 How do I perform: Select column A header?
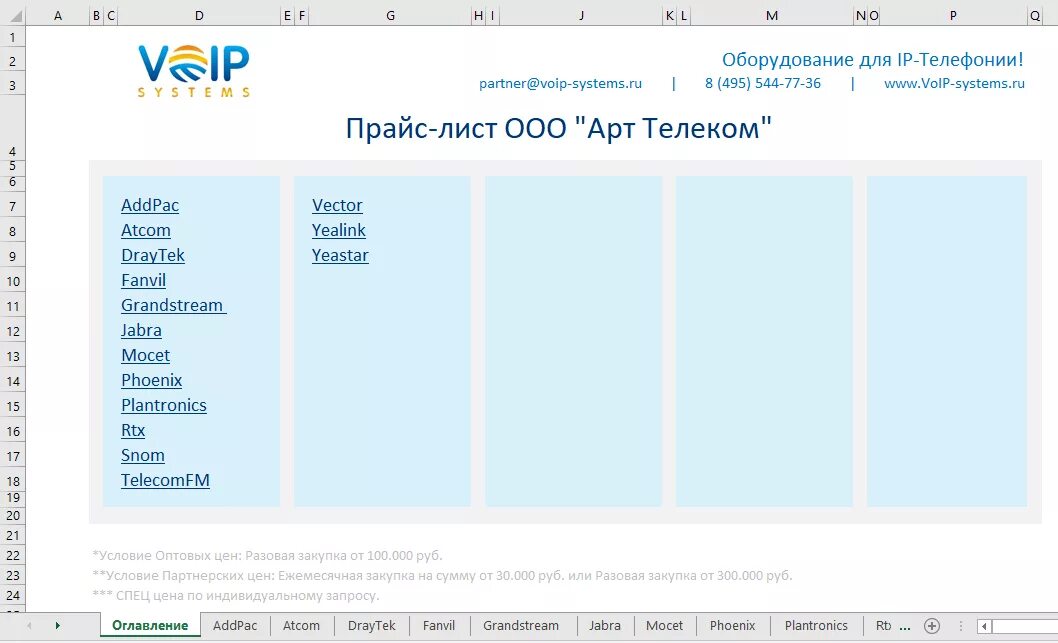[57, 16]
